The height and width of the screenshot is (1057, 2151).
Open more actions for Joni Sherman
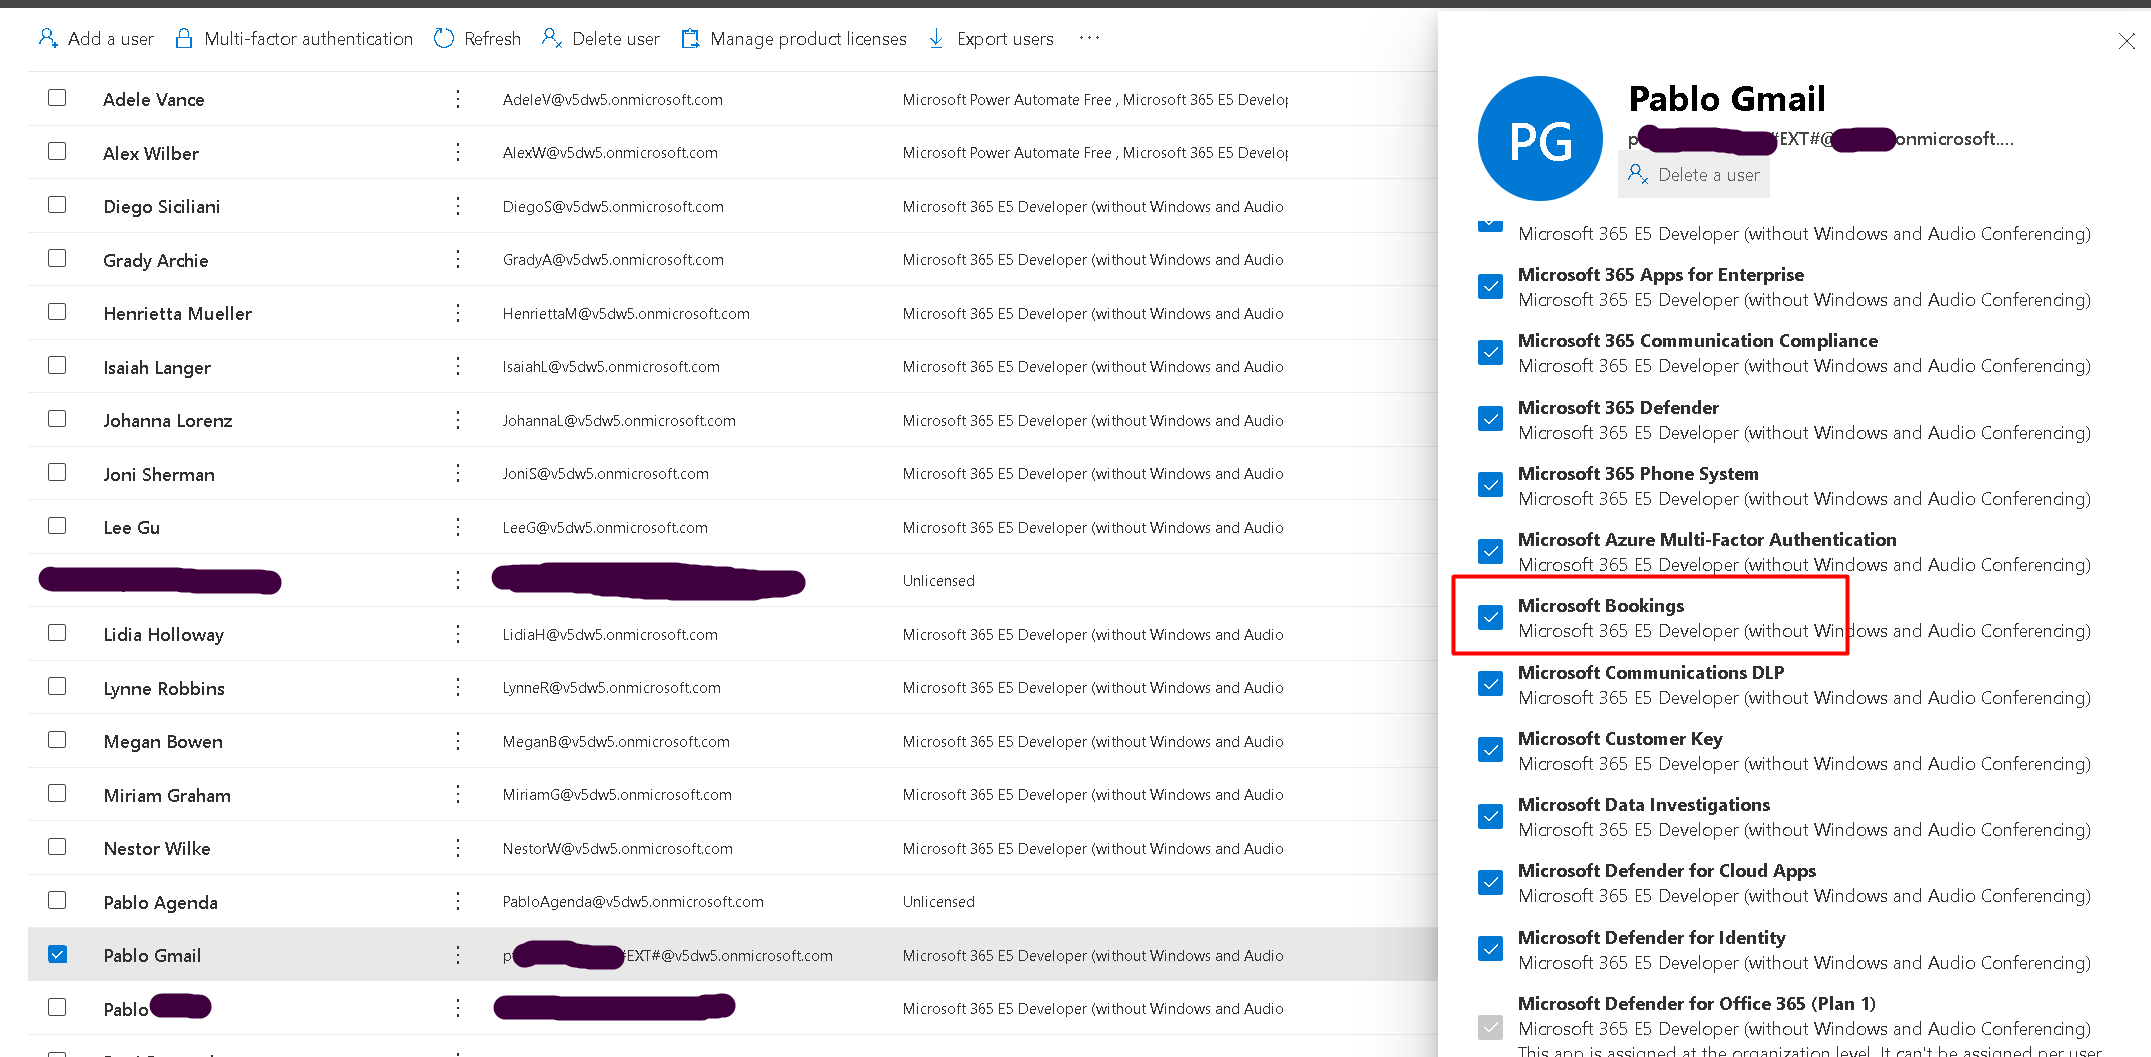coord(458,473)
